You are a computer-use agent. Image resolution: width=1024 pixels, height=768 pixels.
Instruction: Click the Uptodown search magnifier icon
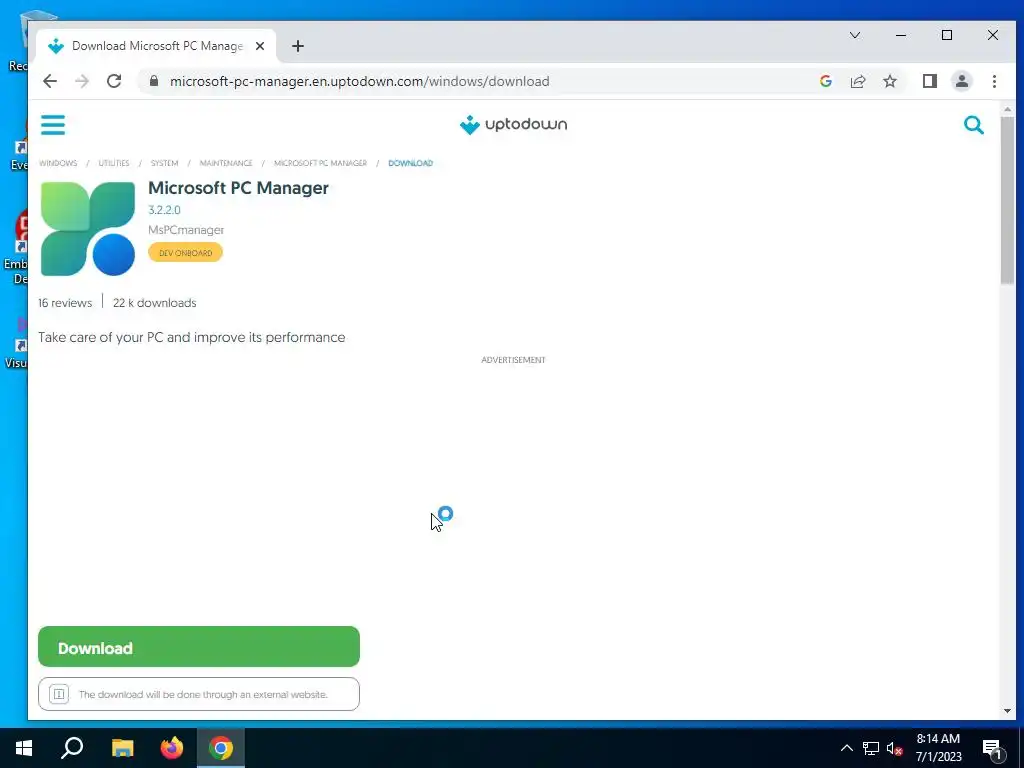(x=973, y=125)
